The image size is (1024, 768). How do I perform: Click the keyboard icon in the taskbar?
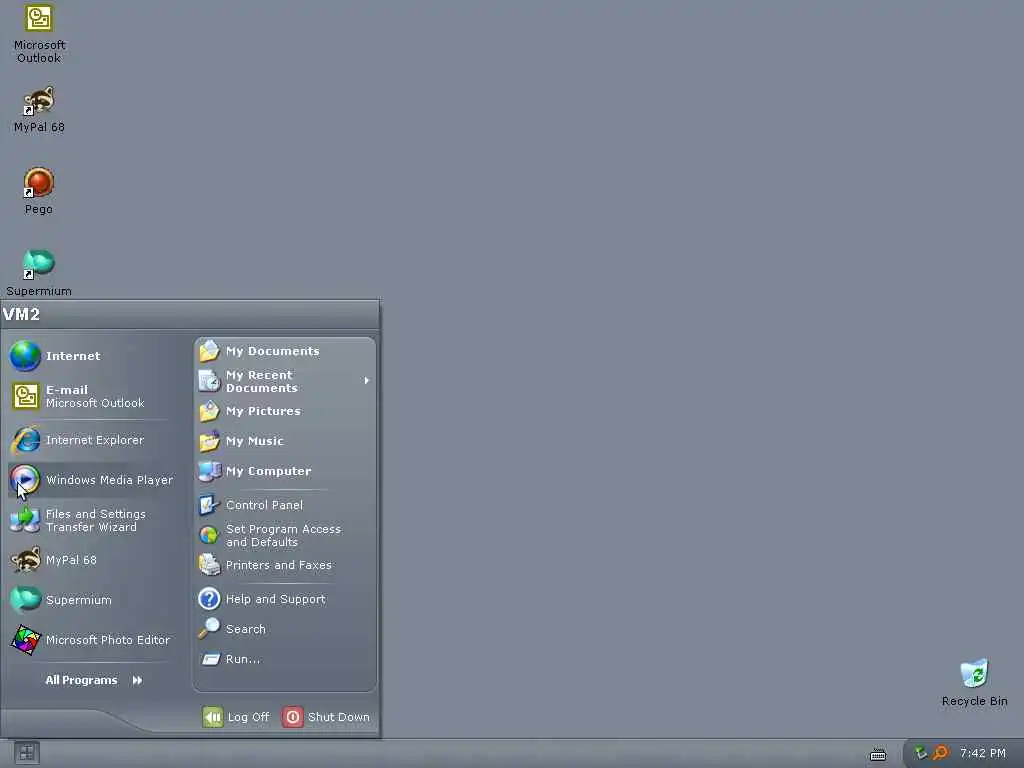tap(878, 754)
